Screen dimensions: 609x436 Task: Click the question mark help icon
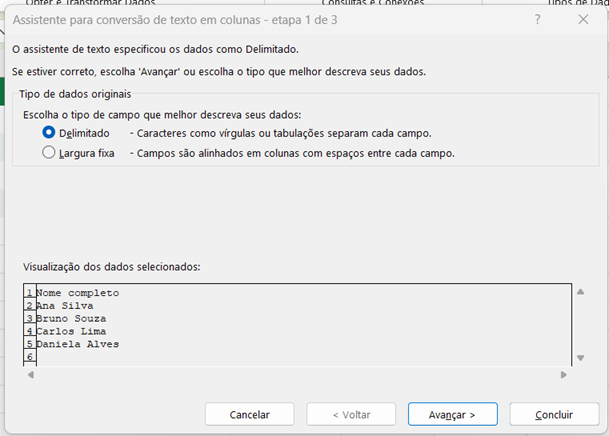point(537,19)
